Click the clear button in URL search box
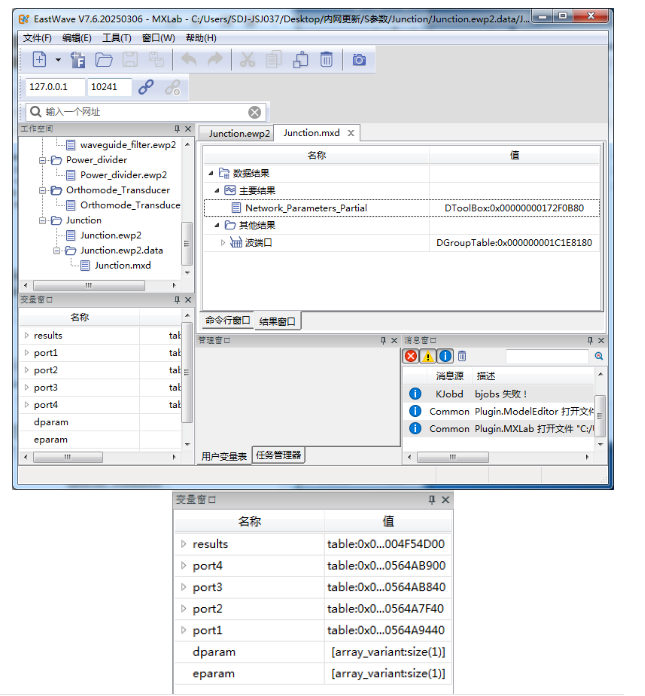Screen dimensions: 645x696 pyautogui.click(x=255, y=112)
